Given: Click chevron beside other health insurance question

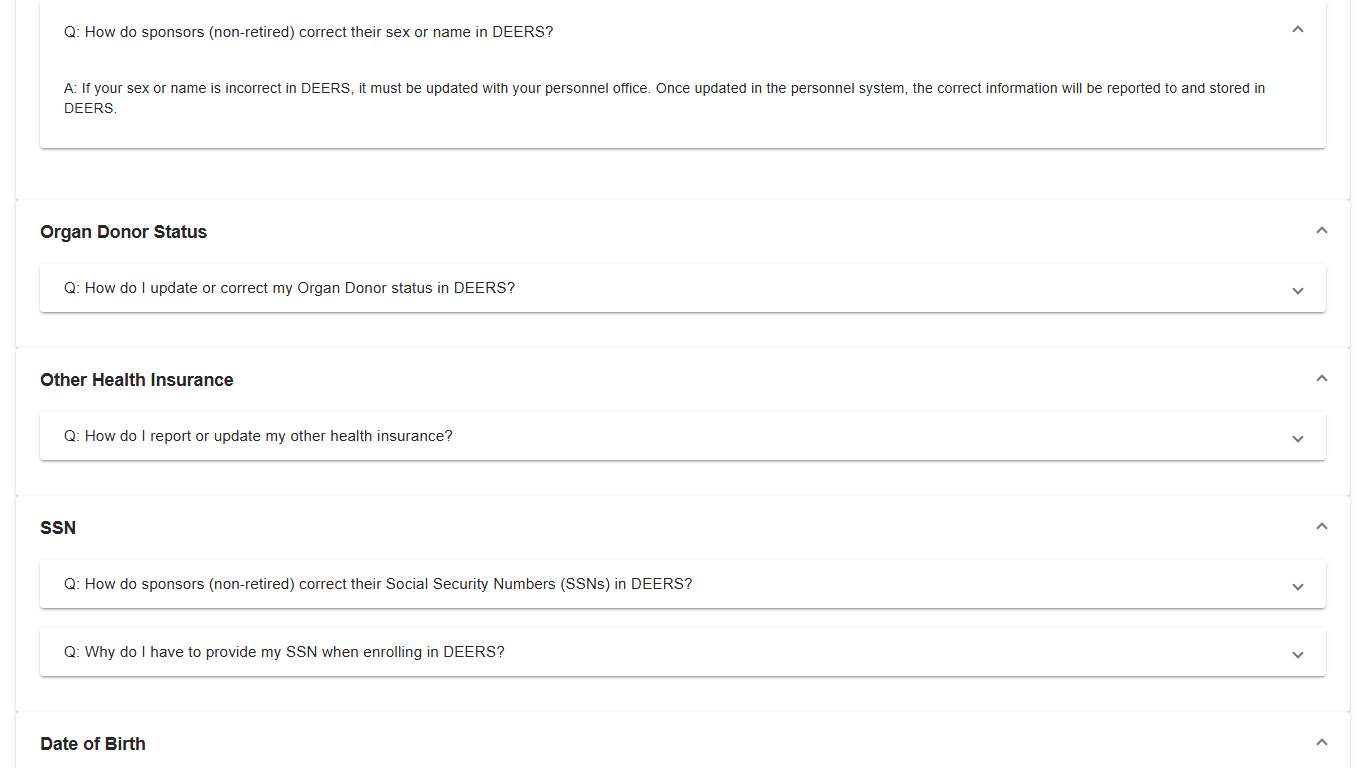Looking at the screenshot, I should 1297,438.
